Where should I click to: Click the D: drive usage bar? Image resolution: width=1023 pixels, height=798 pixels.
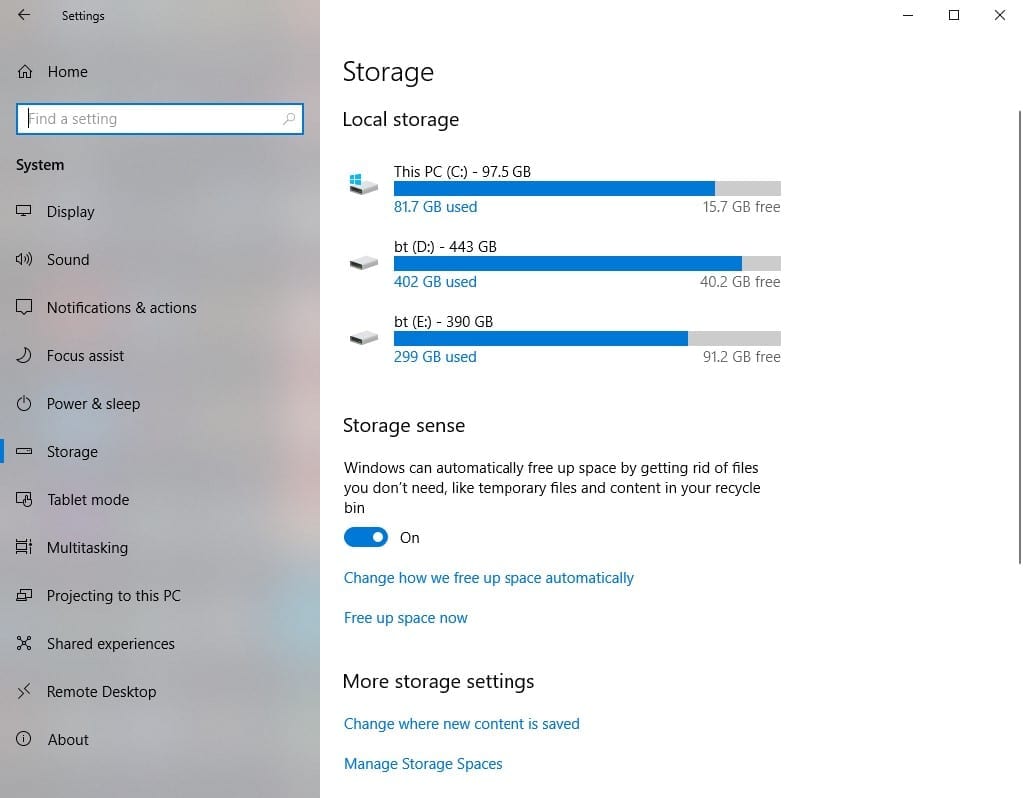click(587, 264)
